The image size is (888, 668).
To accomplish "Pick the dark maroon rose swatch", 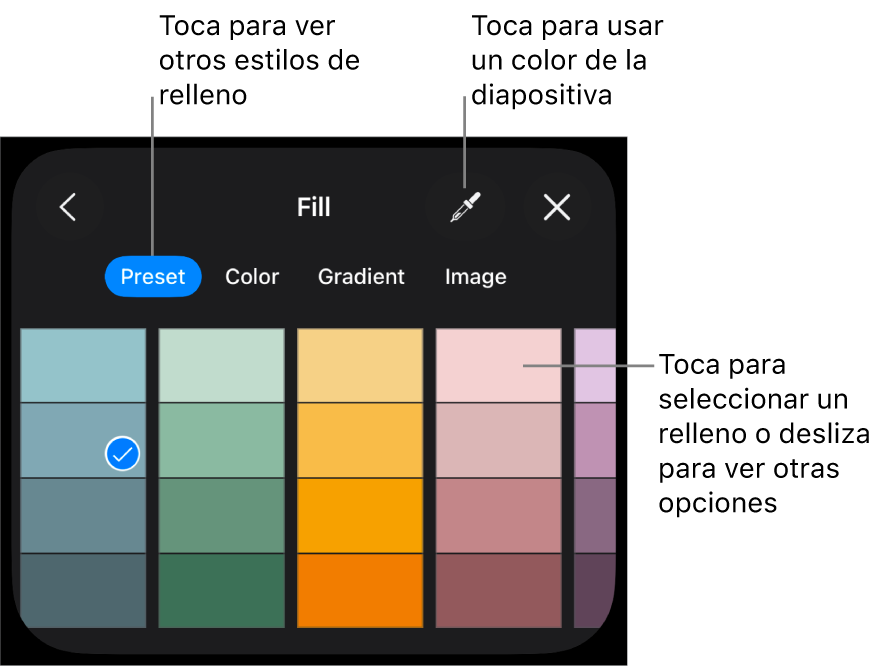I will (x=498, y=590).
